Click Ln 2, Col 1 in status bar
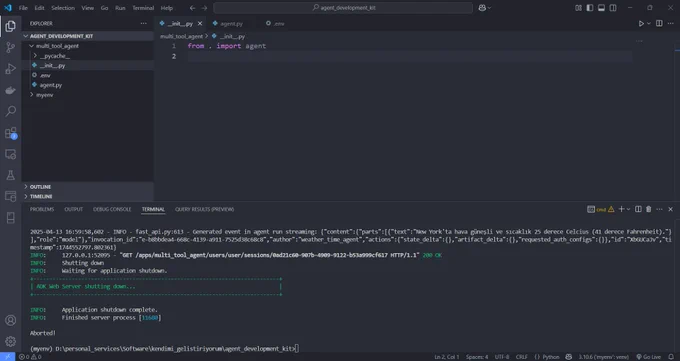This screenshot has height=361, width=680. [x=446, y=357]
